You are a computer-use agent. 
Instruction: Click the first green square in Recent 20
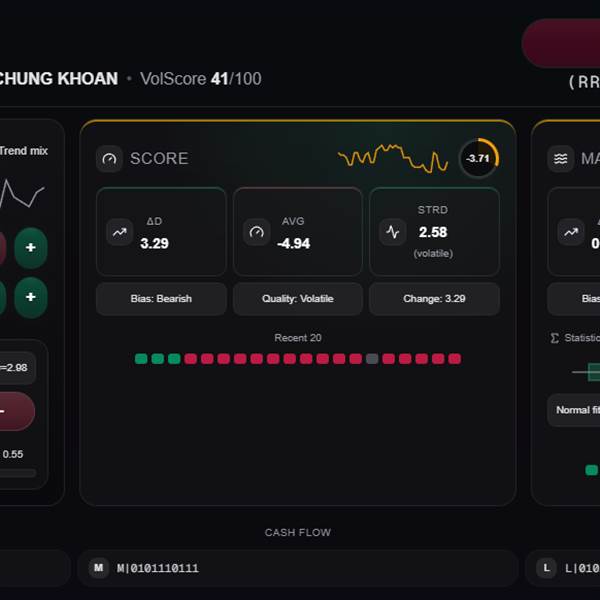point(141,359)
